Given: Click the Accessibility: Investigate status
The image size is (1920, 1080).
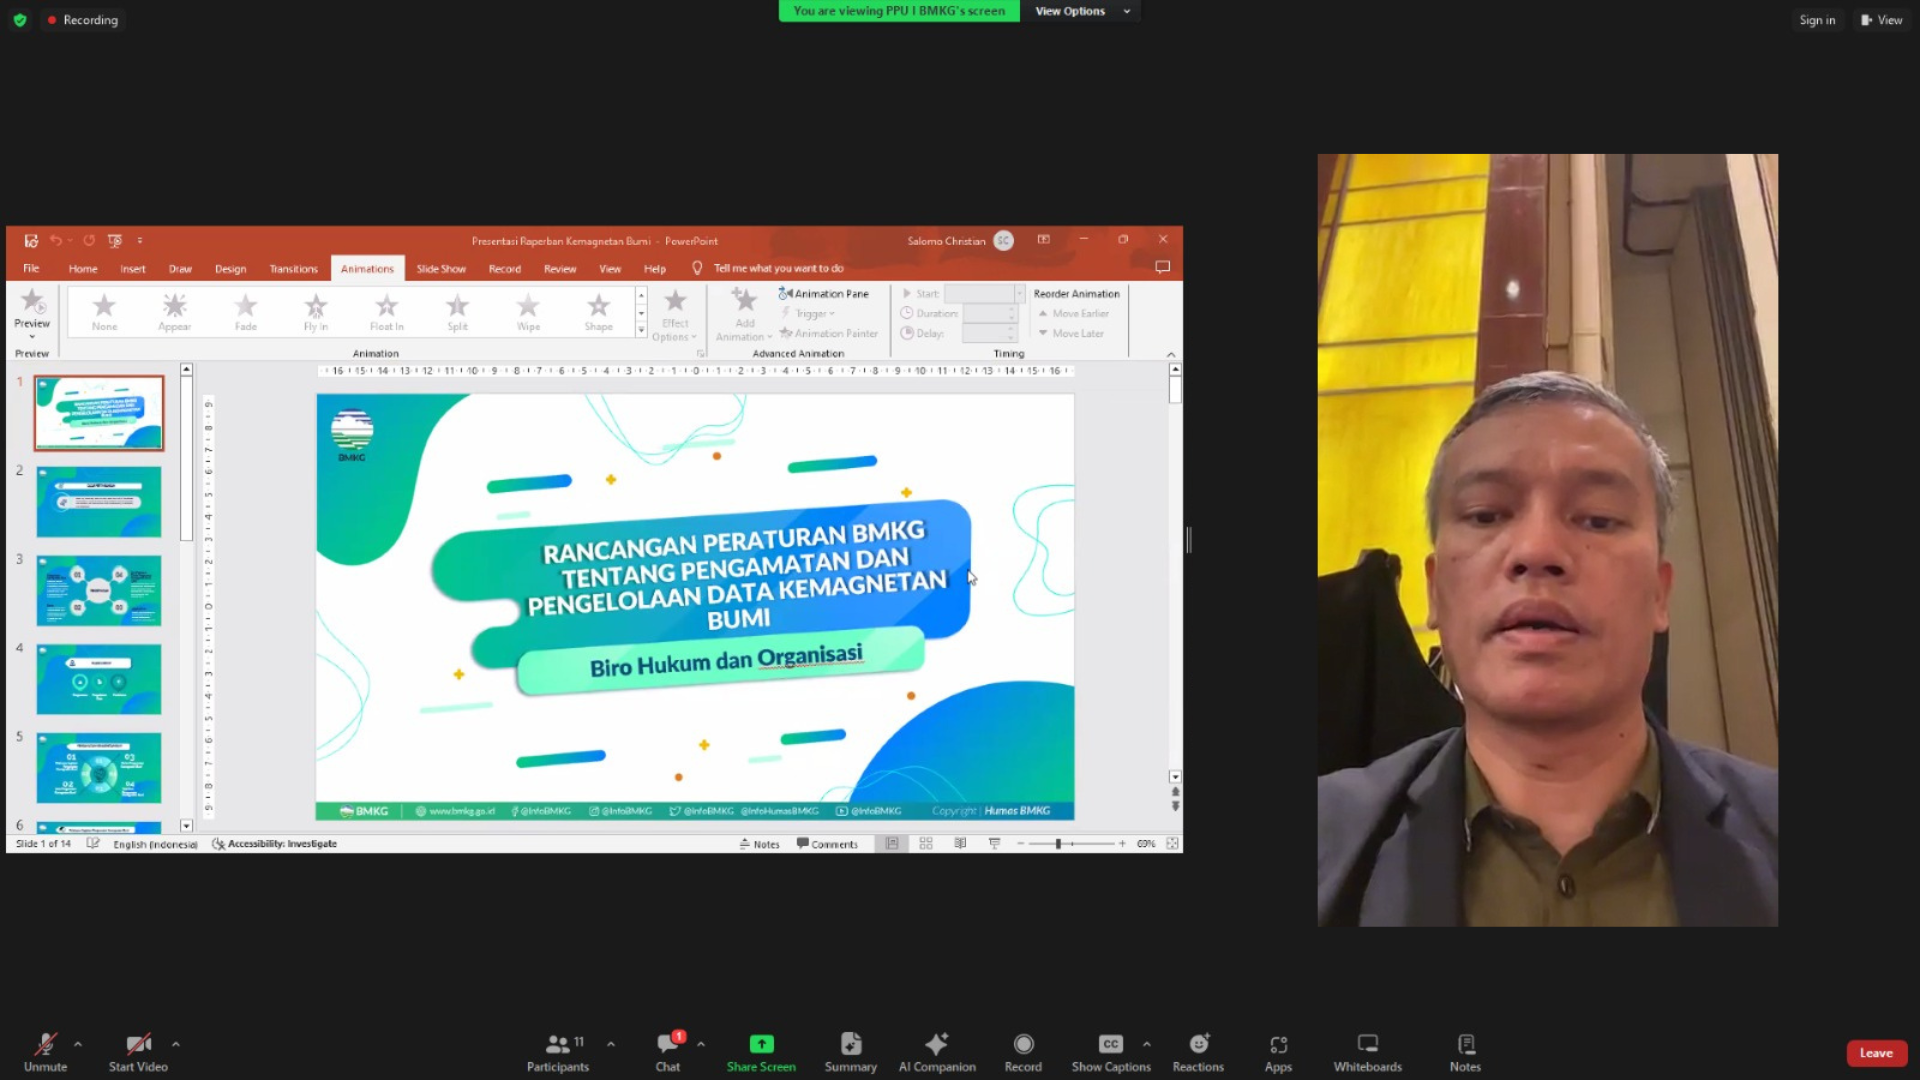Looking at the screenshot, I should click(275, 844).
